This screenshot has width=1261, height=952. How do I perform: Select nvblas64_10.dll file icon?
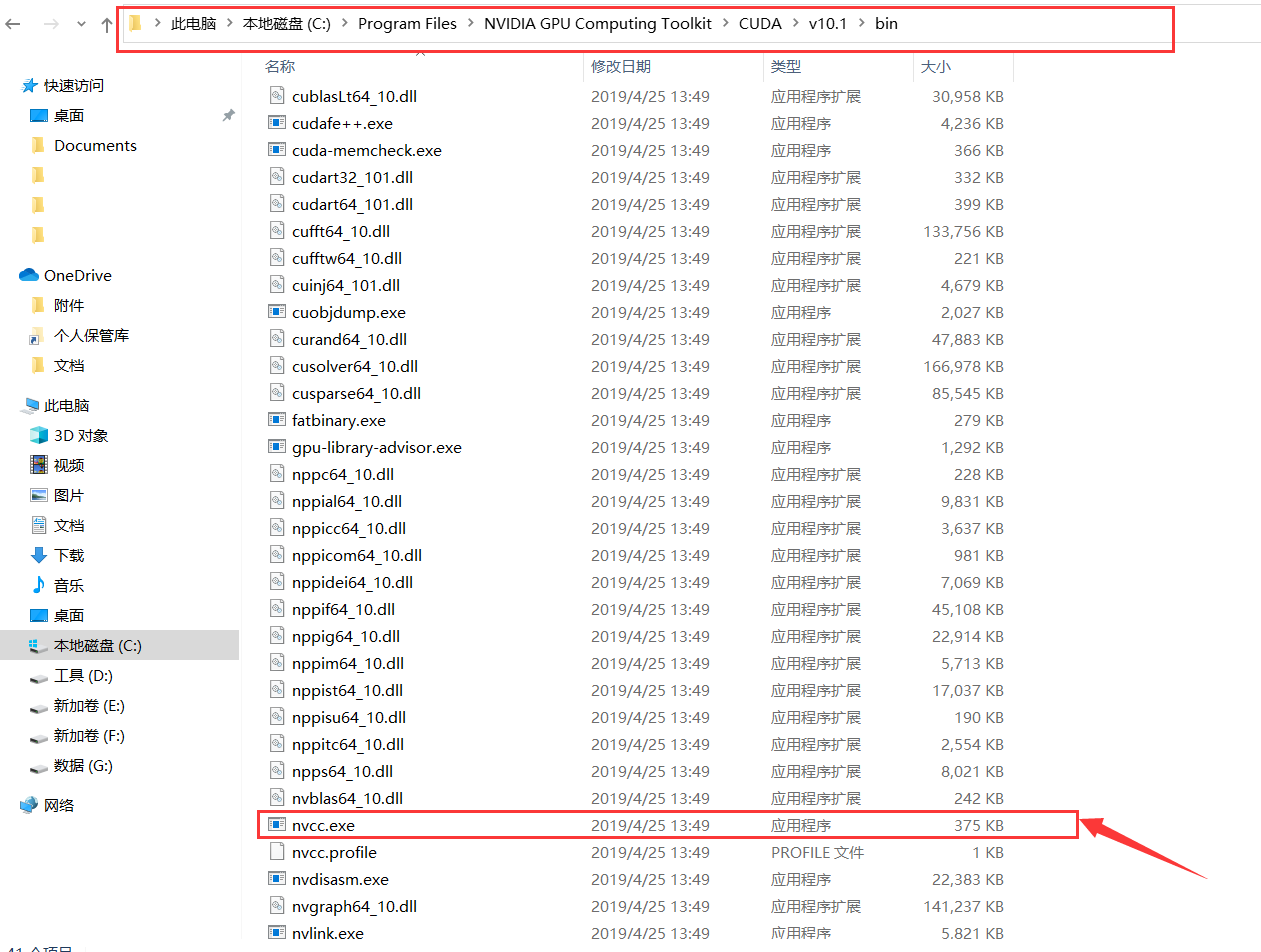(277, 798)
